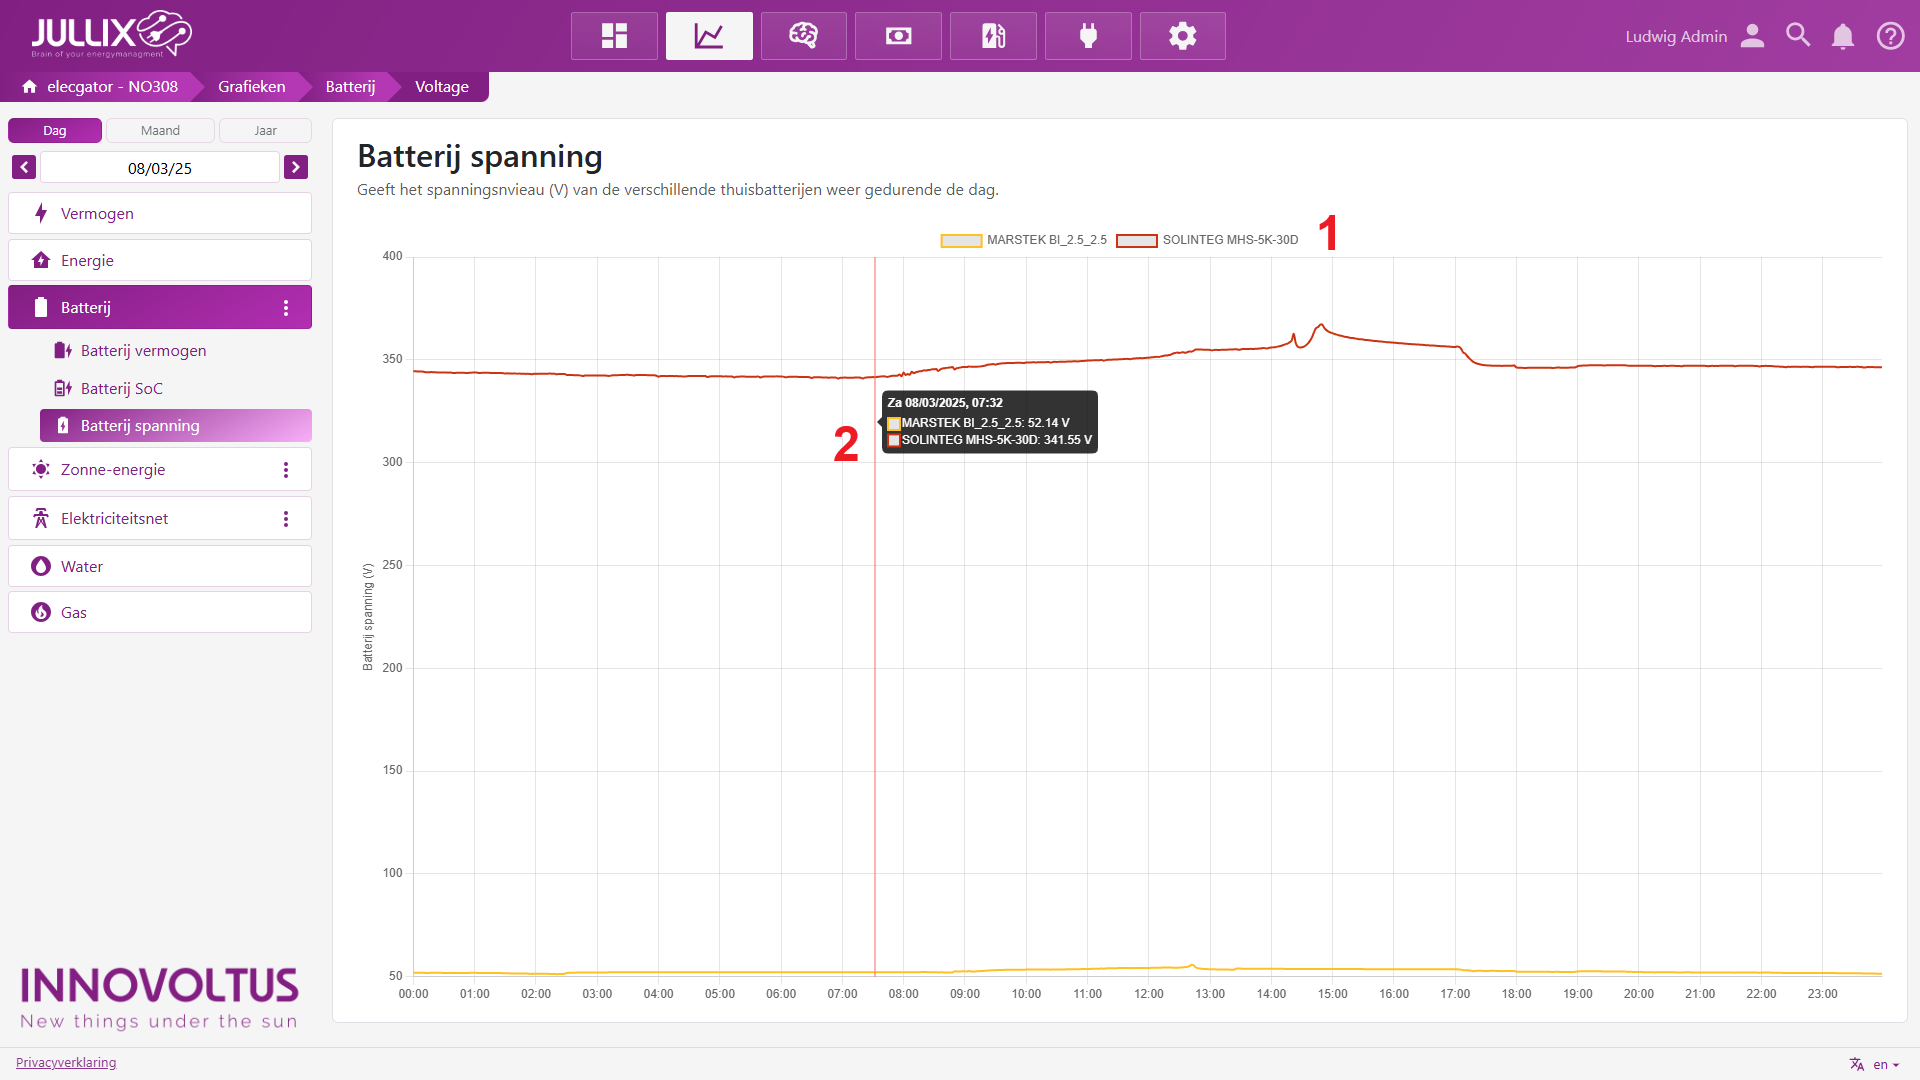The image size is (1920, 1080).
Task: Click the money banknote icon
Action: 898,36
